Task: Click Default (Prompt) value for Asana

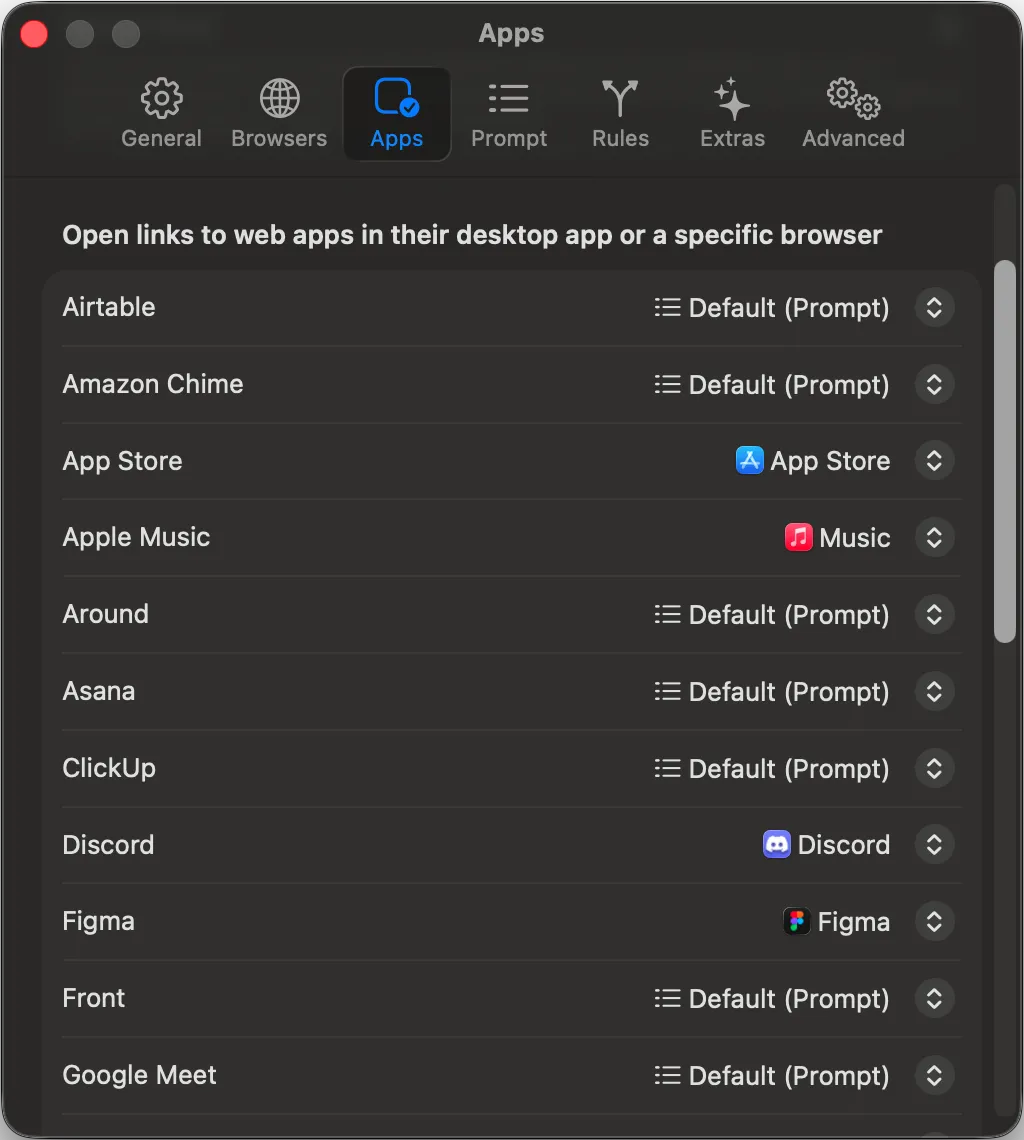Action: (x=789, y=693)
